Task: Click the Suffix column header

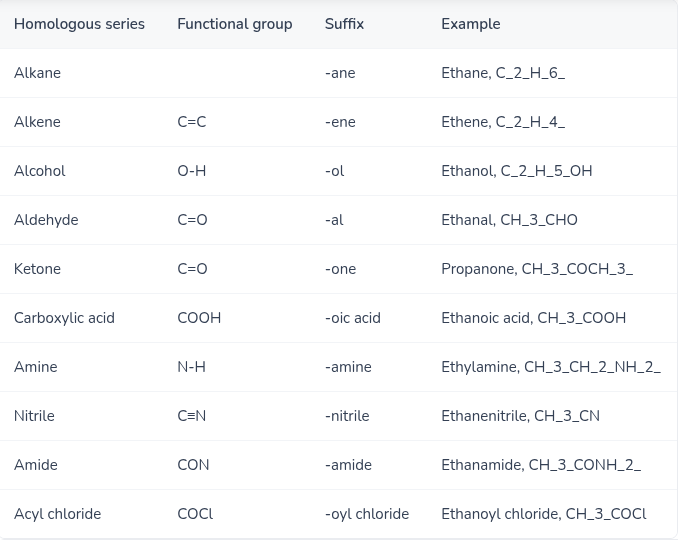Action: coord(345,24)
